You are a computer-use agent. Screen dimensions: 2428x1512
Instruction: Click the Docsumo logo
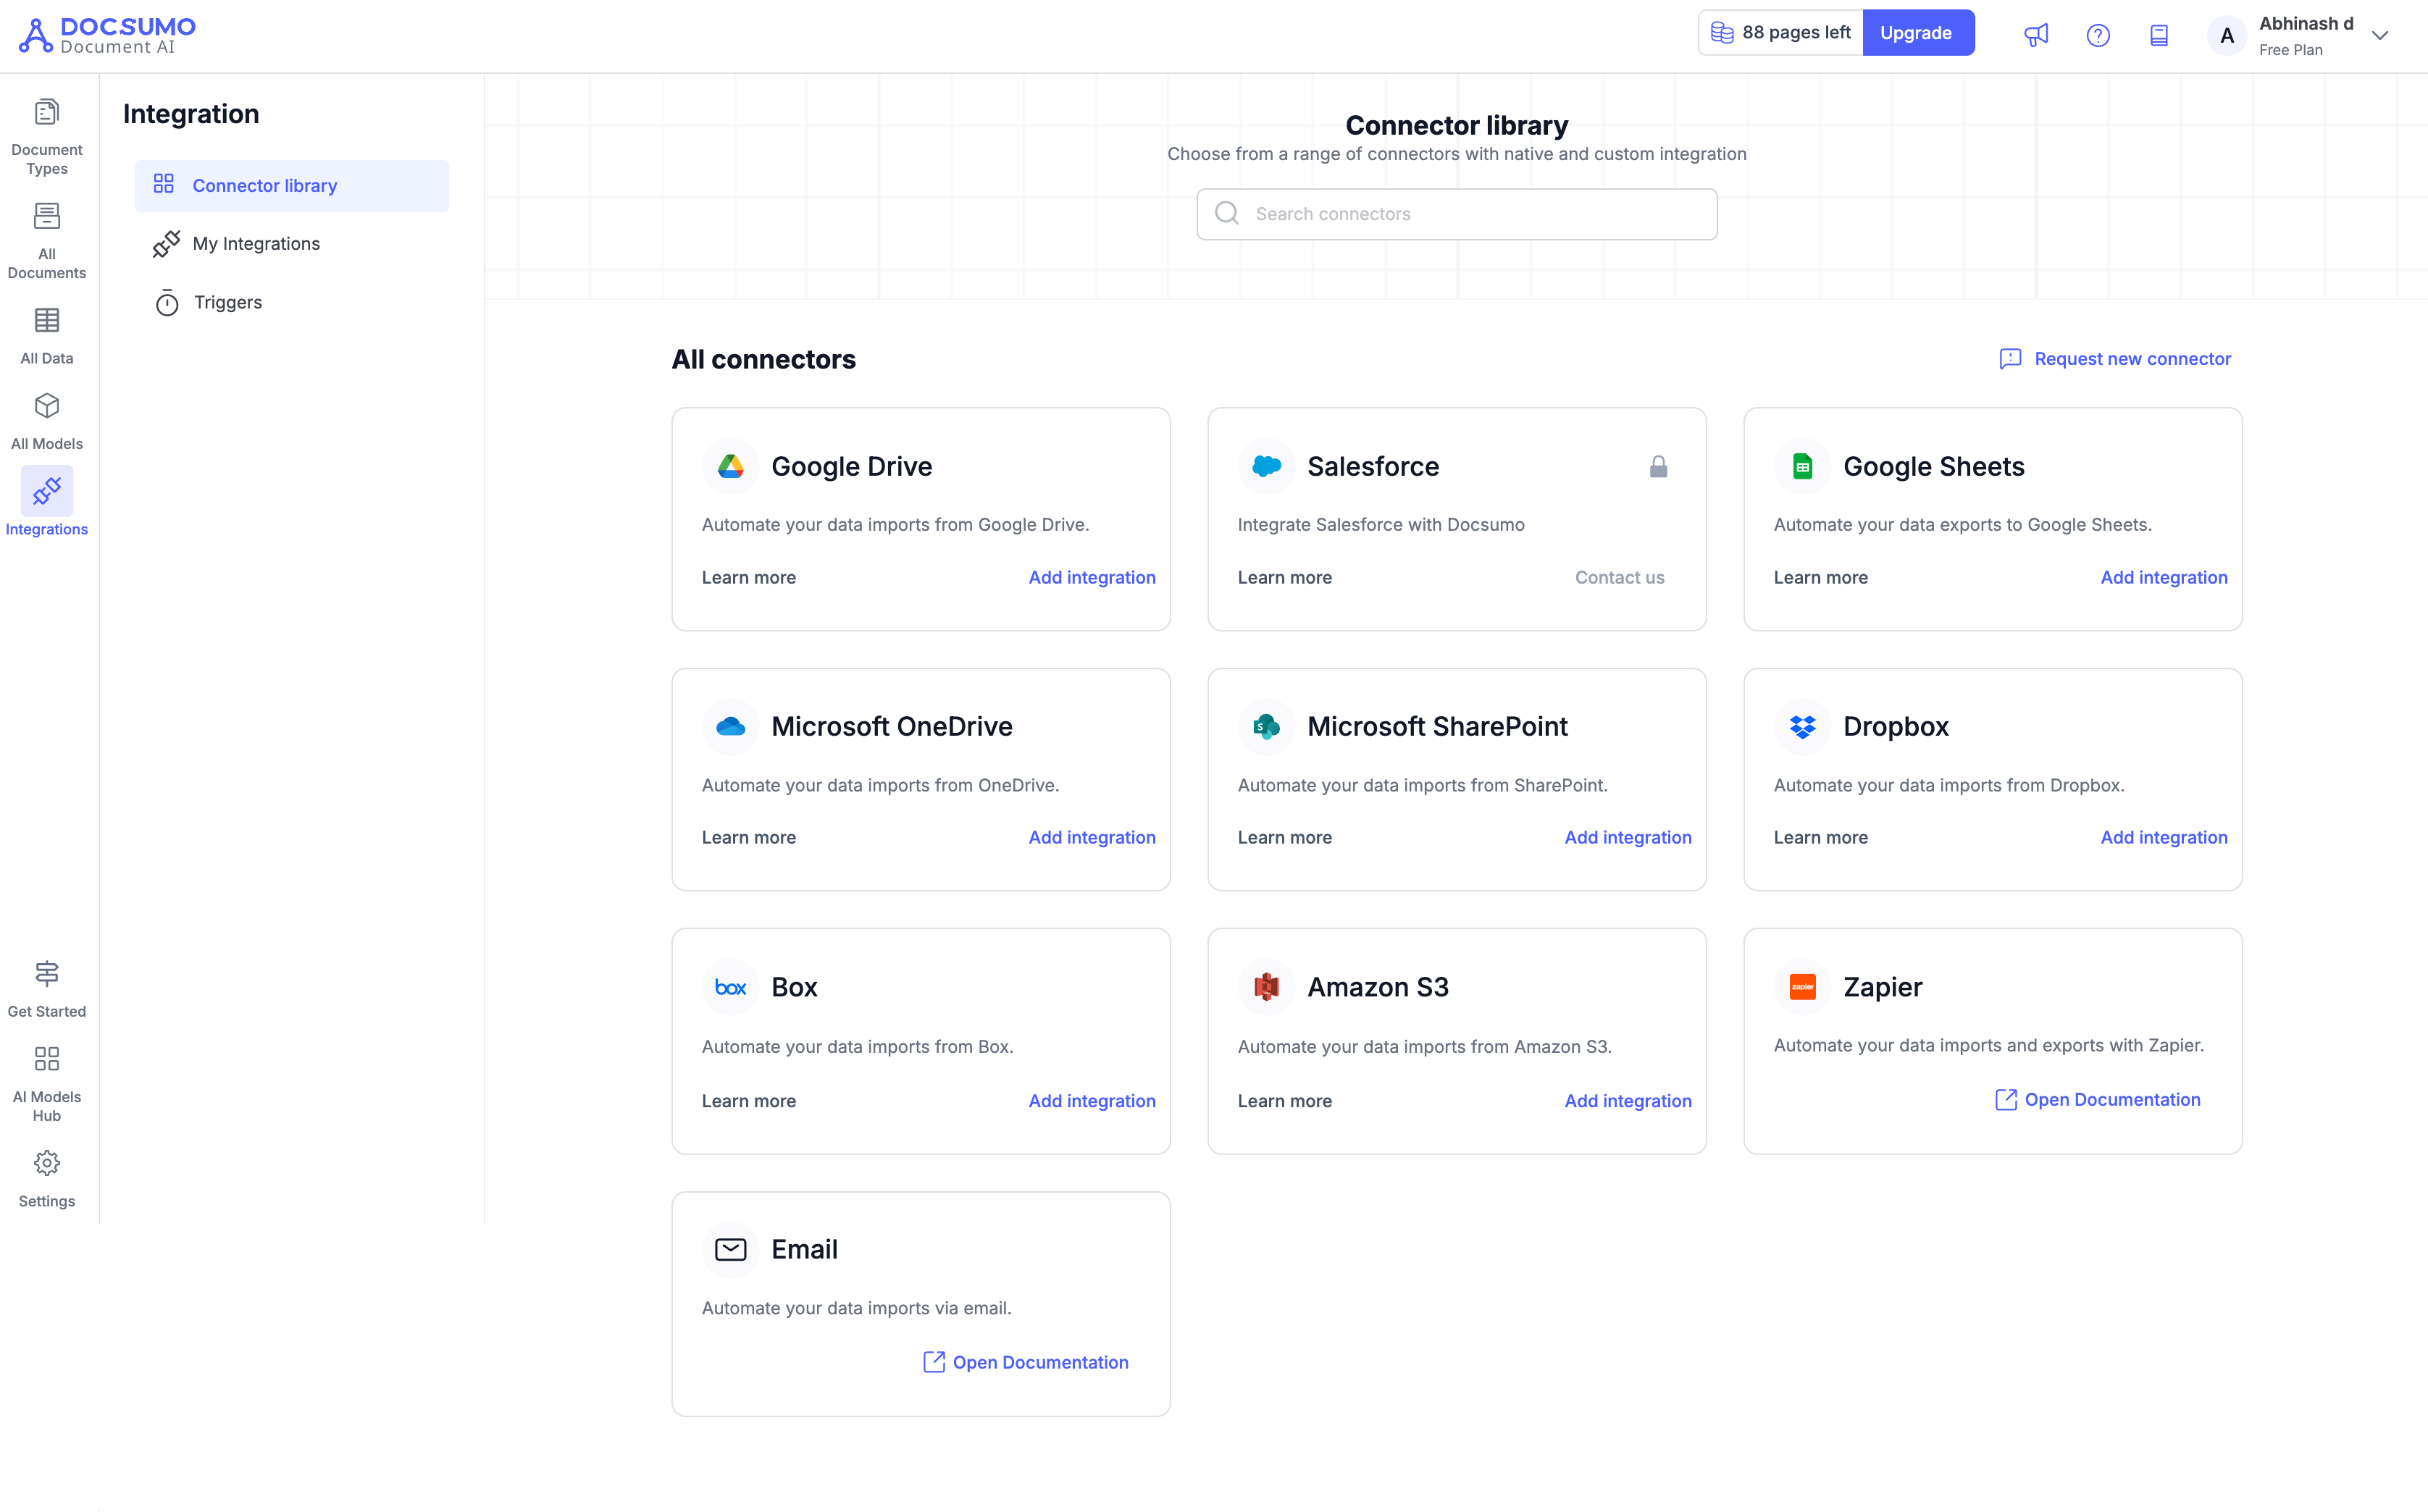(x=107, y=36)
